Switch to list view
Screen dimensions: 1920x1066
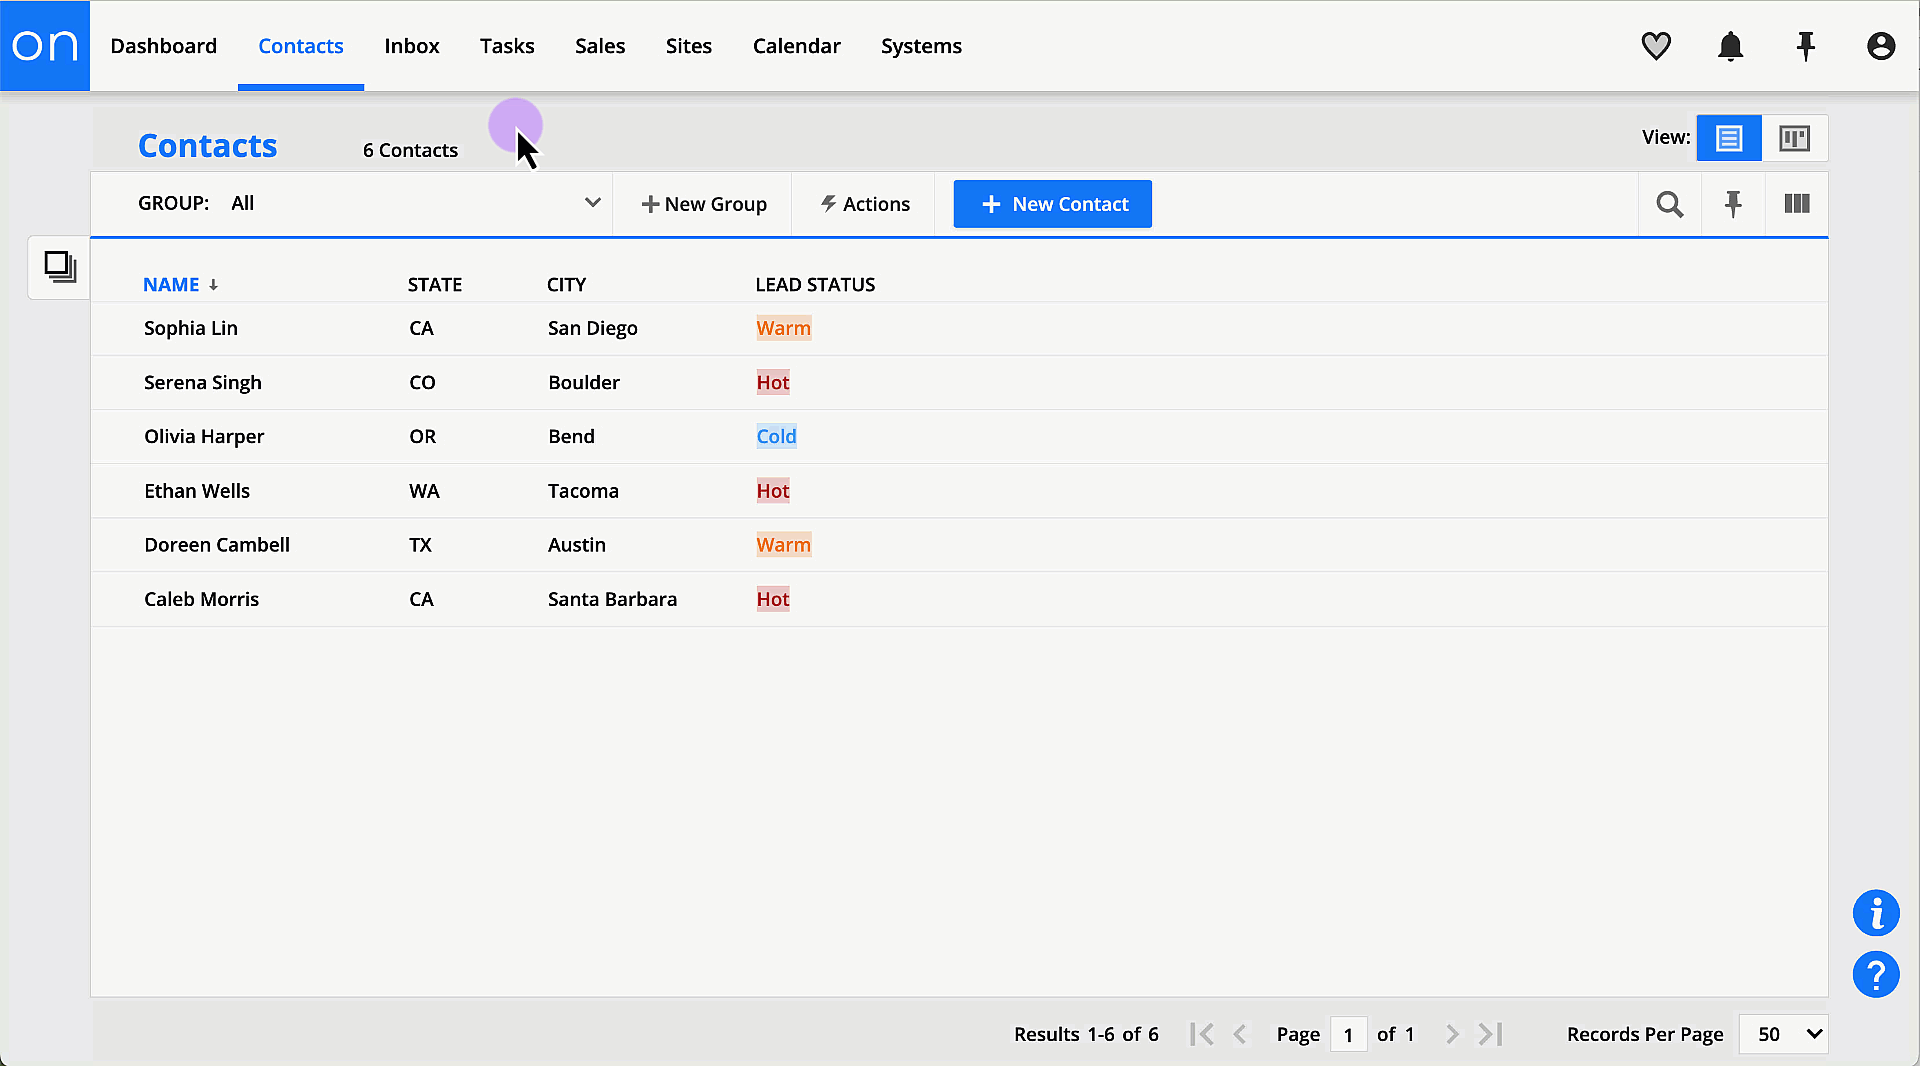1728,138
